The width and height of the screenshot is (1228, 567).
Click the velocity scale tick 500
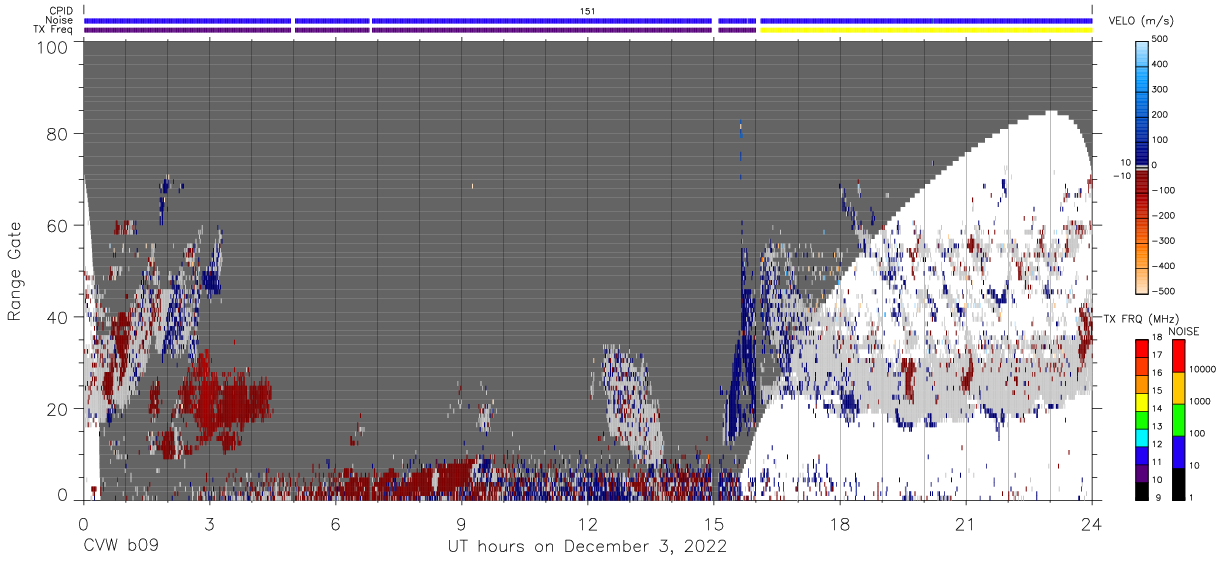click(x=1161, y=39)
